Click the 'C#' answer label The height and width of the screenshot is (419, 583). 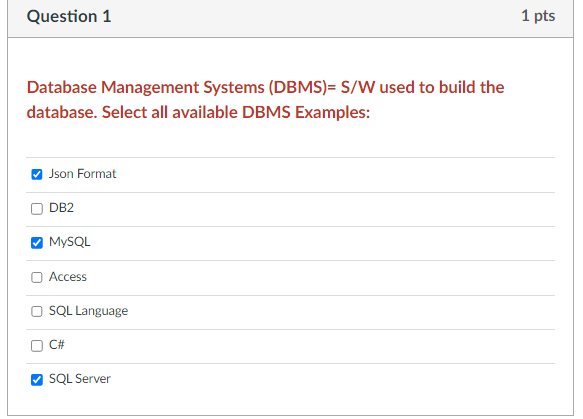(x=57, y=345)
